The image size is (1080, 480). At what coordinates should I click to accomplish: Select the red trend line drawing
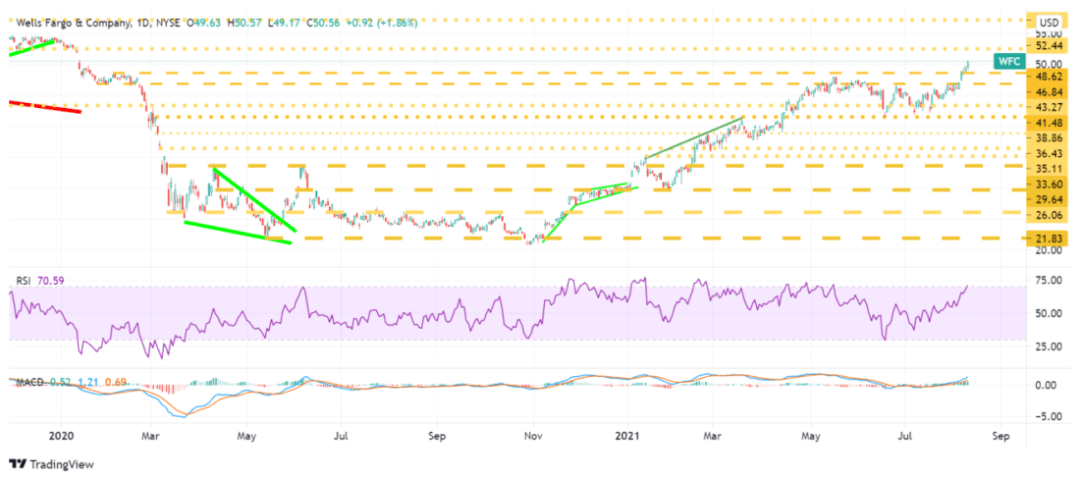(x=45, y=106)
